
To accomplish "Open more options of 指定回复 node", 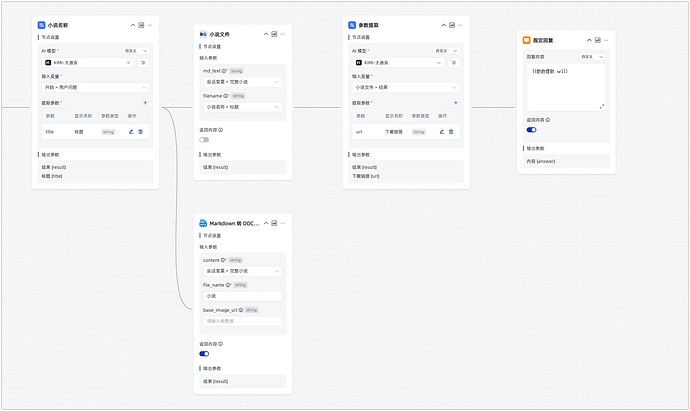I will click(x=606, y=40).
